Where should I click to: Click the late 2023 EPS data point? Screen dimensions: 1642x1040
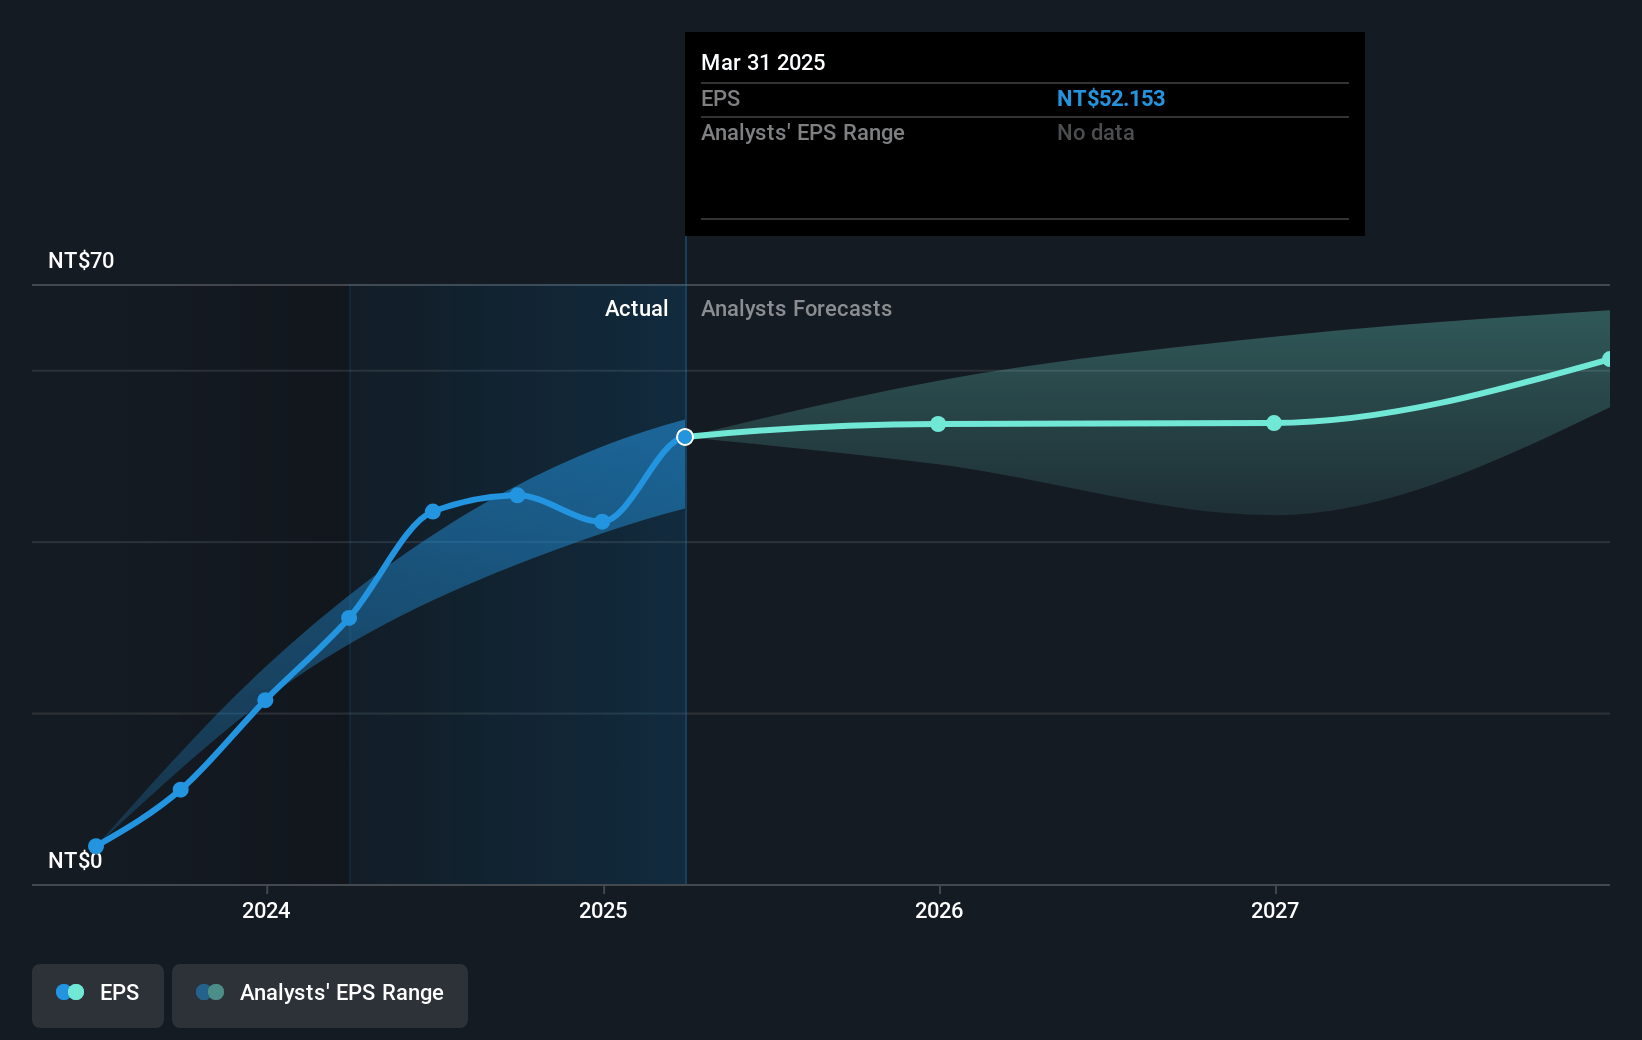click(181, 790)
